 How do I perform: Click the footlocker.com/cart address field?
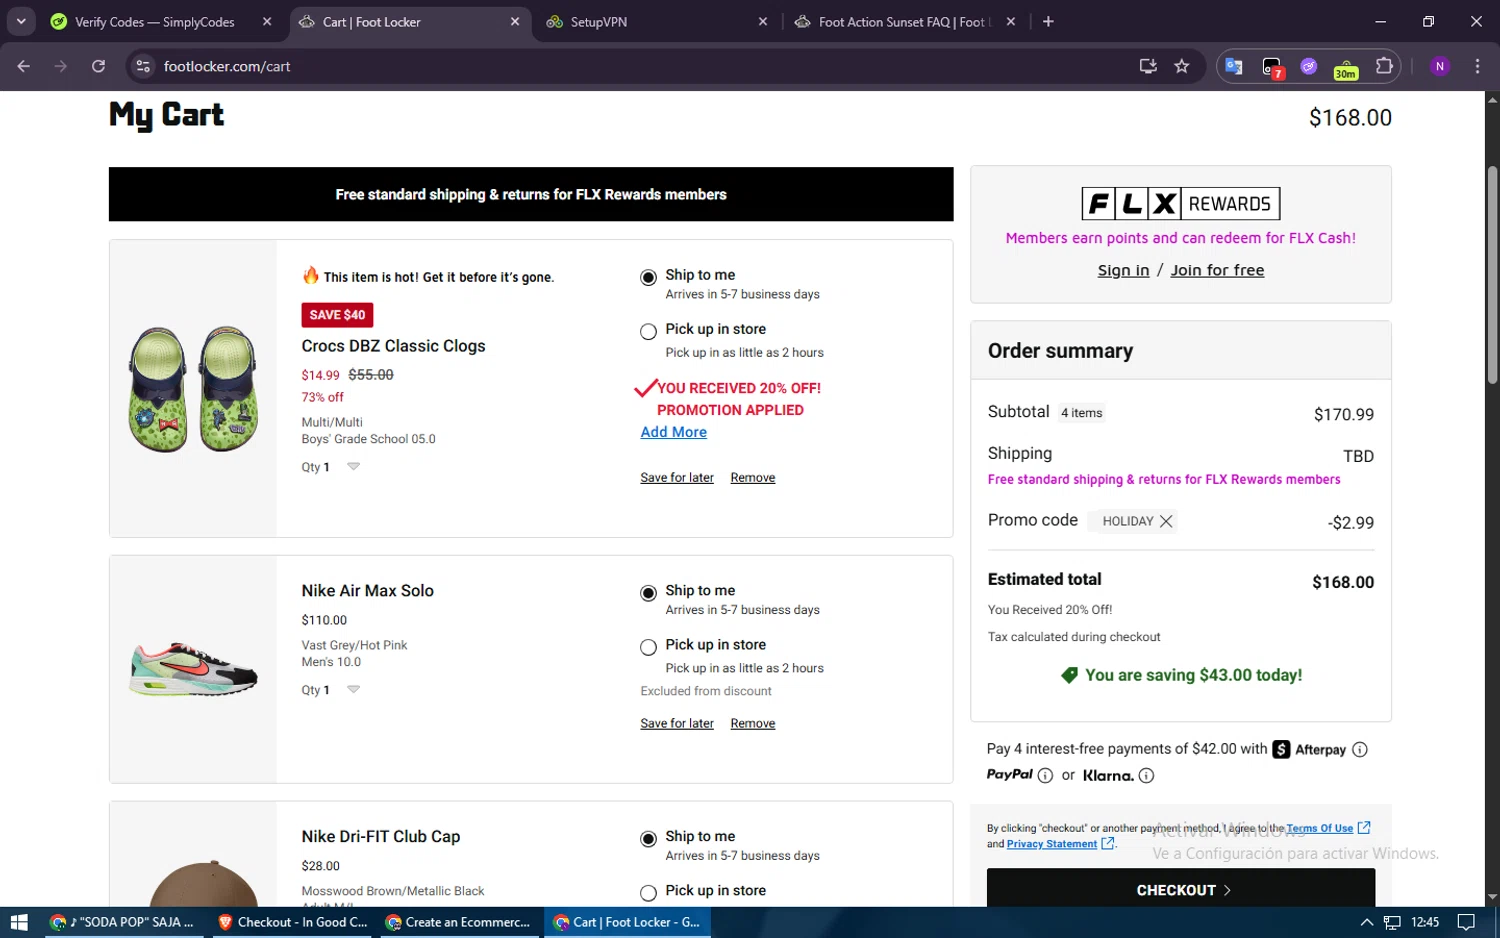pos(640,66)
